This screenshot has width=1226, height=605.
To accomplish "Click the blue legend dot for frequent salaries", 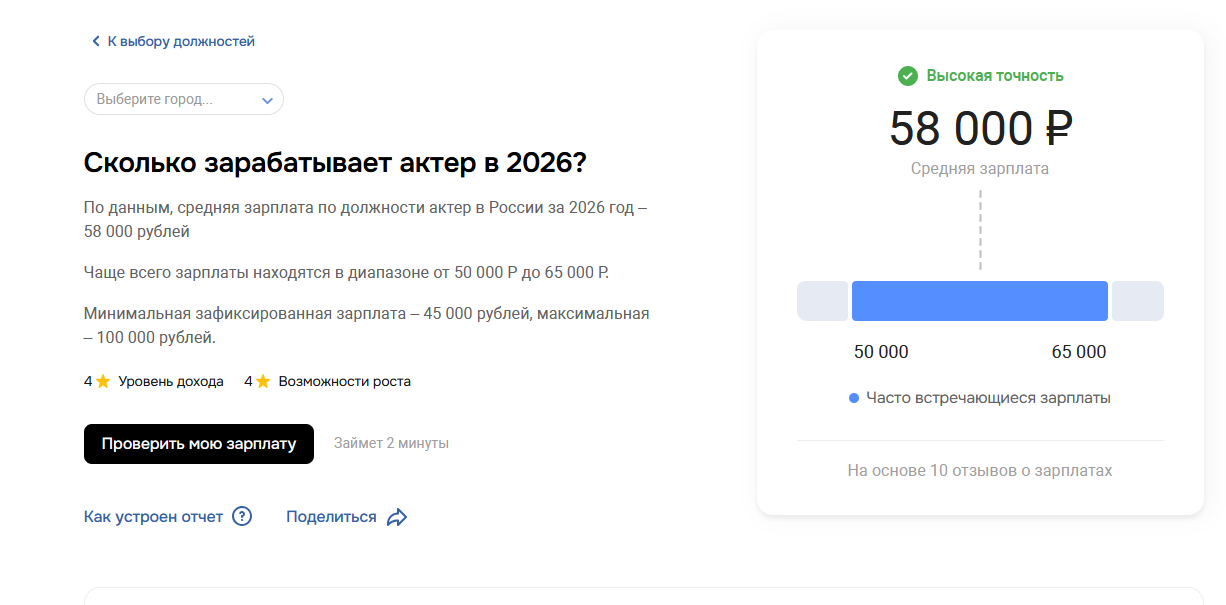I will pos(854,398).
